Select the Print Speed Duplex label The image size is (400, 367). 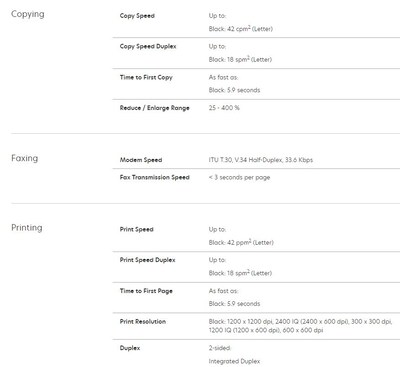coord(148,260)
